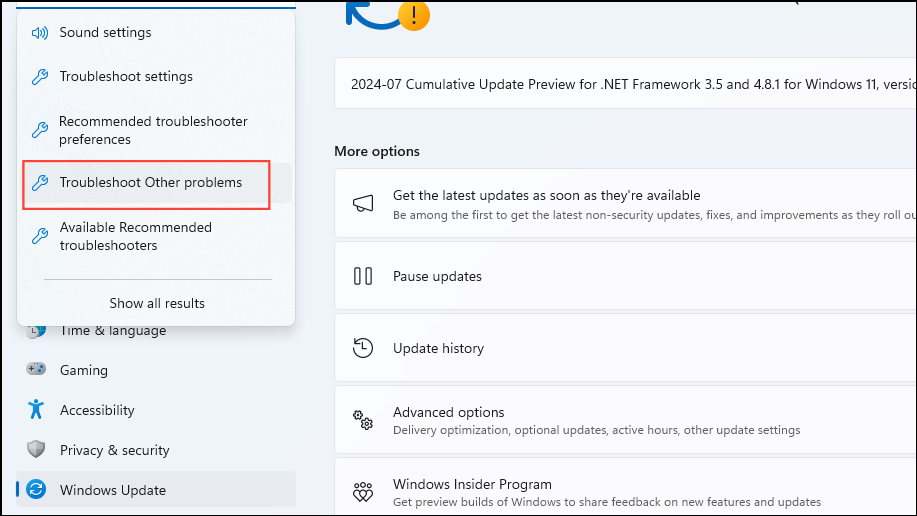Click the Privacy & security shield icon
This screenshot has height=516, width=917.
tap(36, 449)
